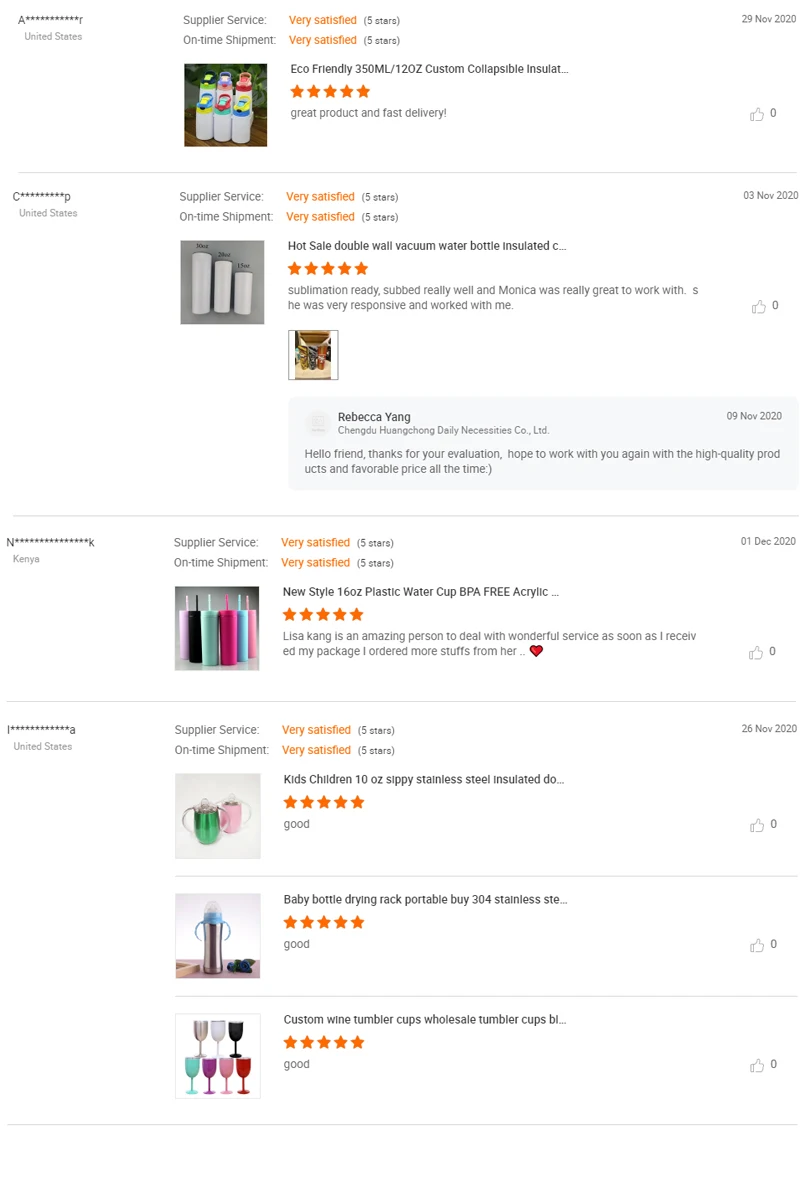This screenshot has height=1200, width=800.
Task: Click thumbs-up on the sublimation ready review
Action: 759,306
